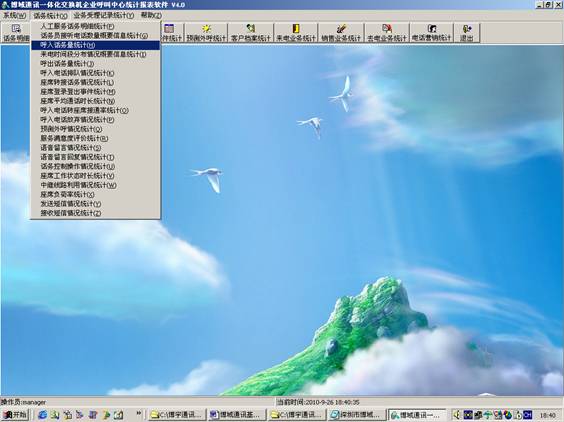
Task: Open the 帮助 menu in the menu bar
Action: click(x=151, y=15)
